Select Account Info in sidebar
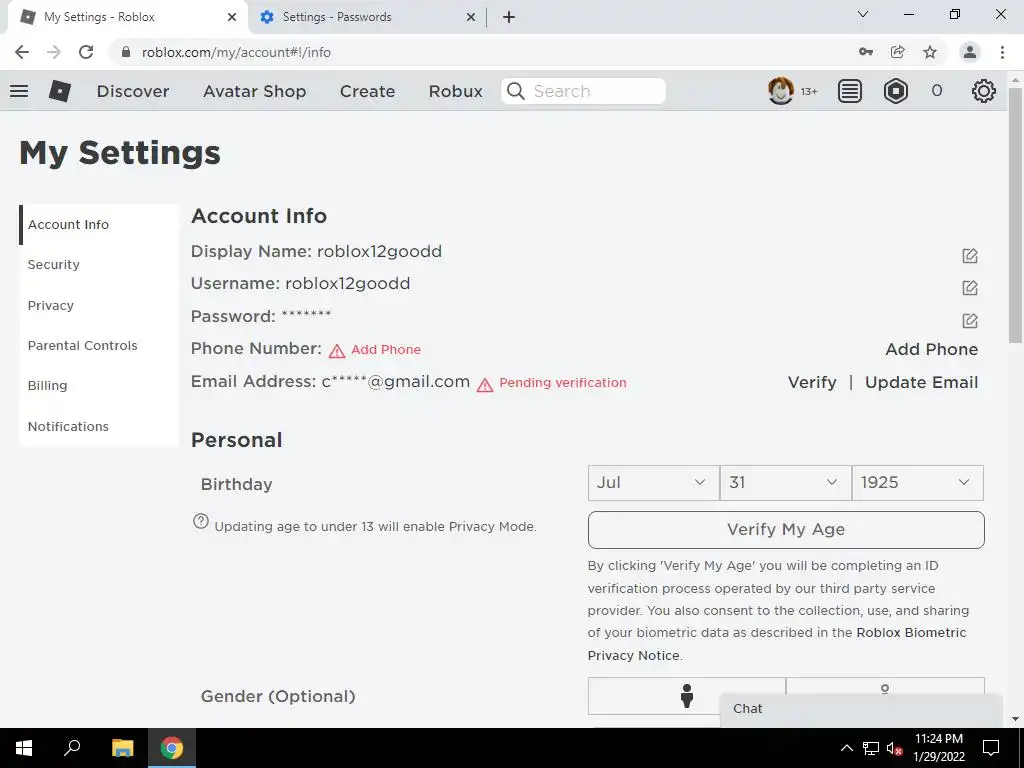Image resolution: width=1024 pixels, height=768 pixels. tap(68, 225)
